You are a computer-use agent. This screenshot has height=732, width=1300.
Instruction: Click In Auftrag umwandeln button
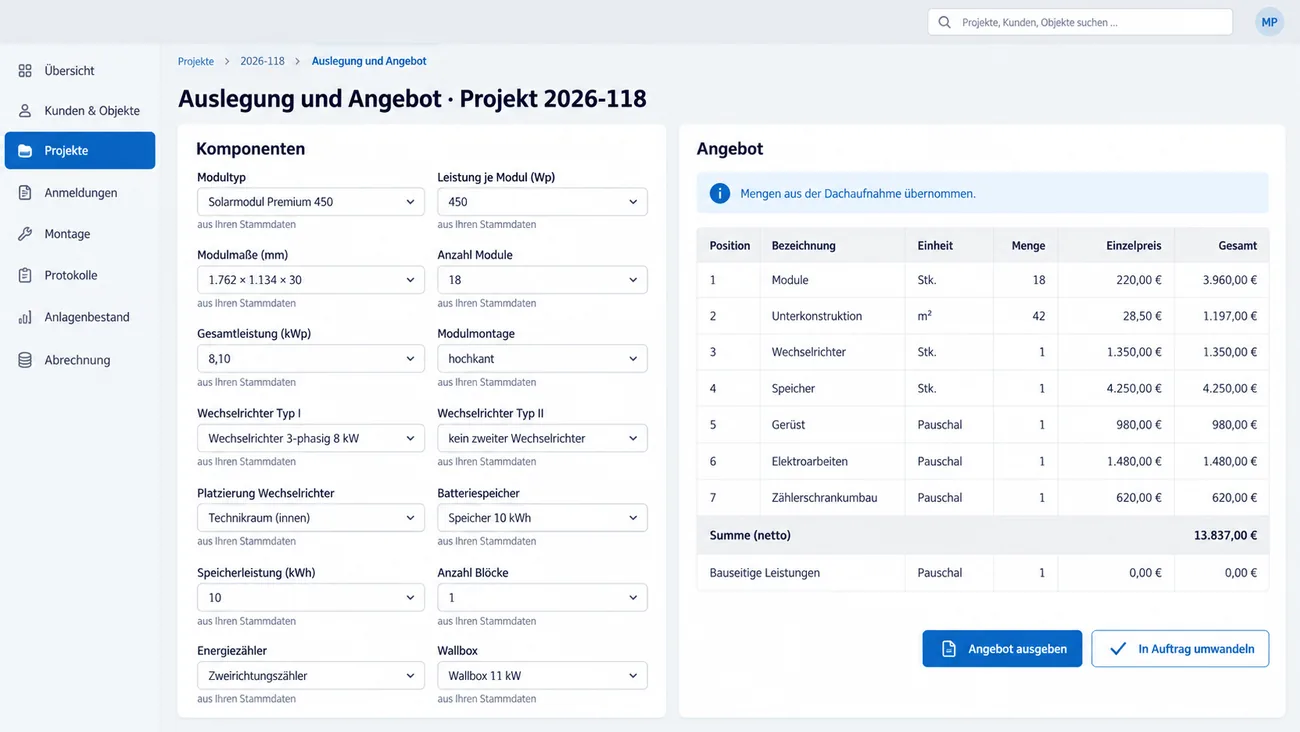[1180, 649]
